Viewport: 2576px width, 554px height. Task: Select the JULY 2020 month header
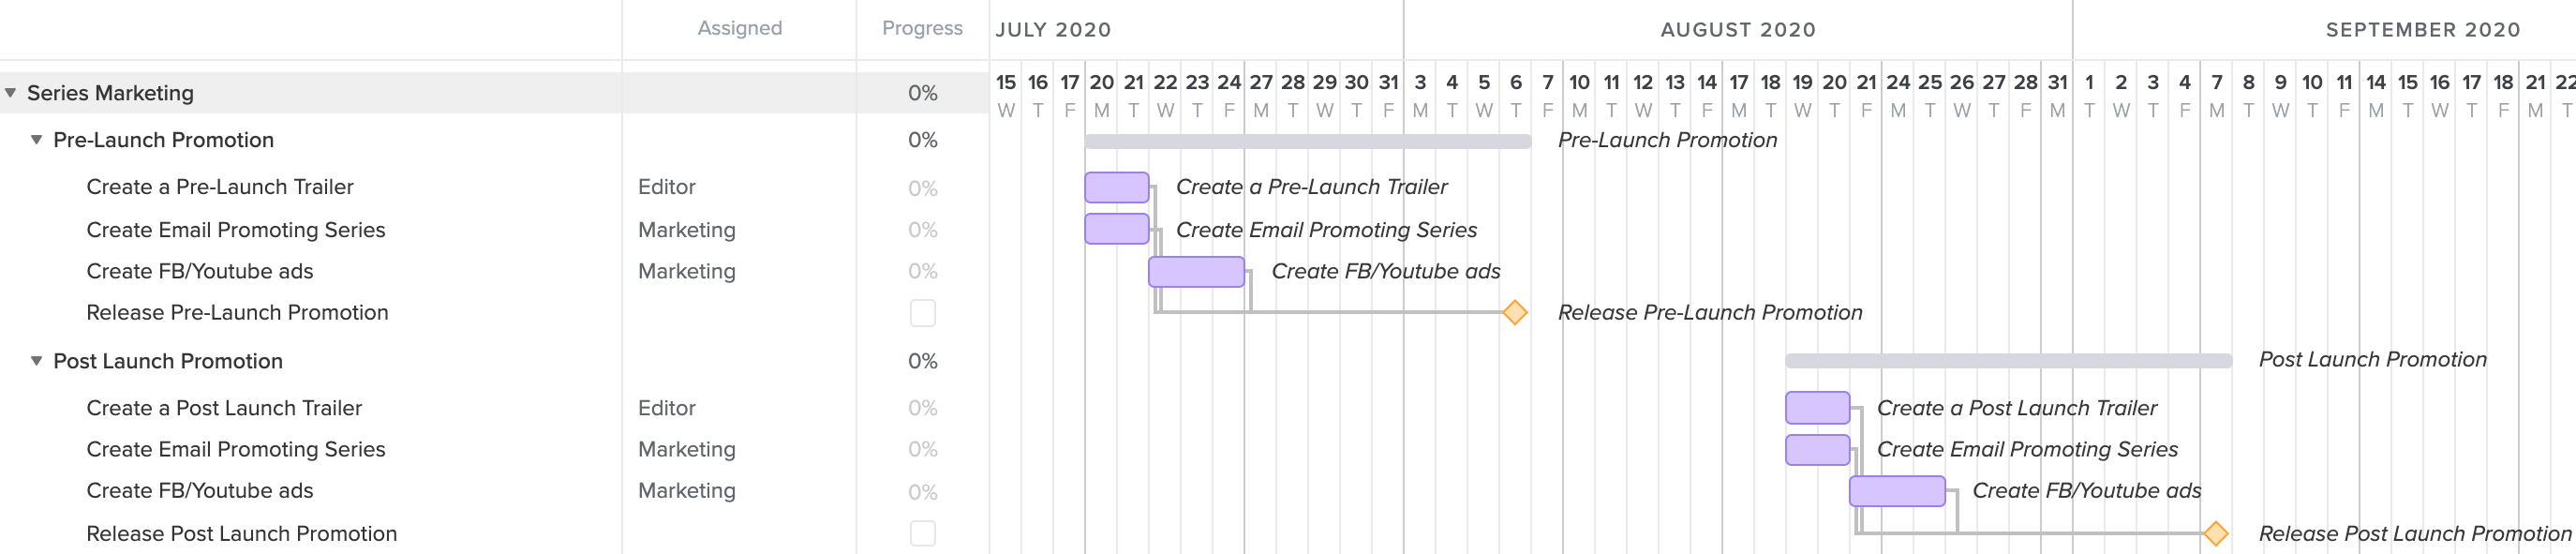click(x=1052, y=30)
